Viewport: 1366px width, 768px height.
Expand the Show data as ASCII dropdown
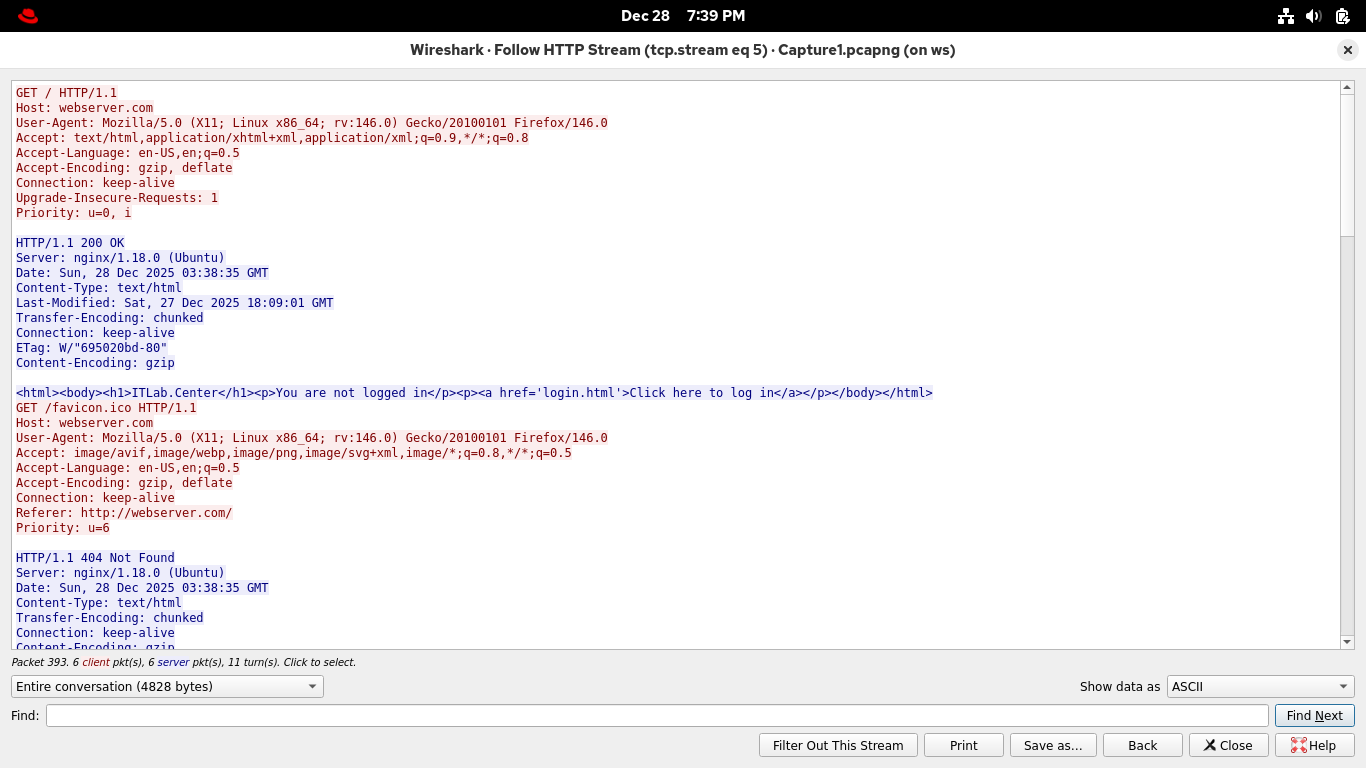[x=1260, y=687]
